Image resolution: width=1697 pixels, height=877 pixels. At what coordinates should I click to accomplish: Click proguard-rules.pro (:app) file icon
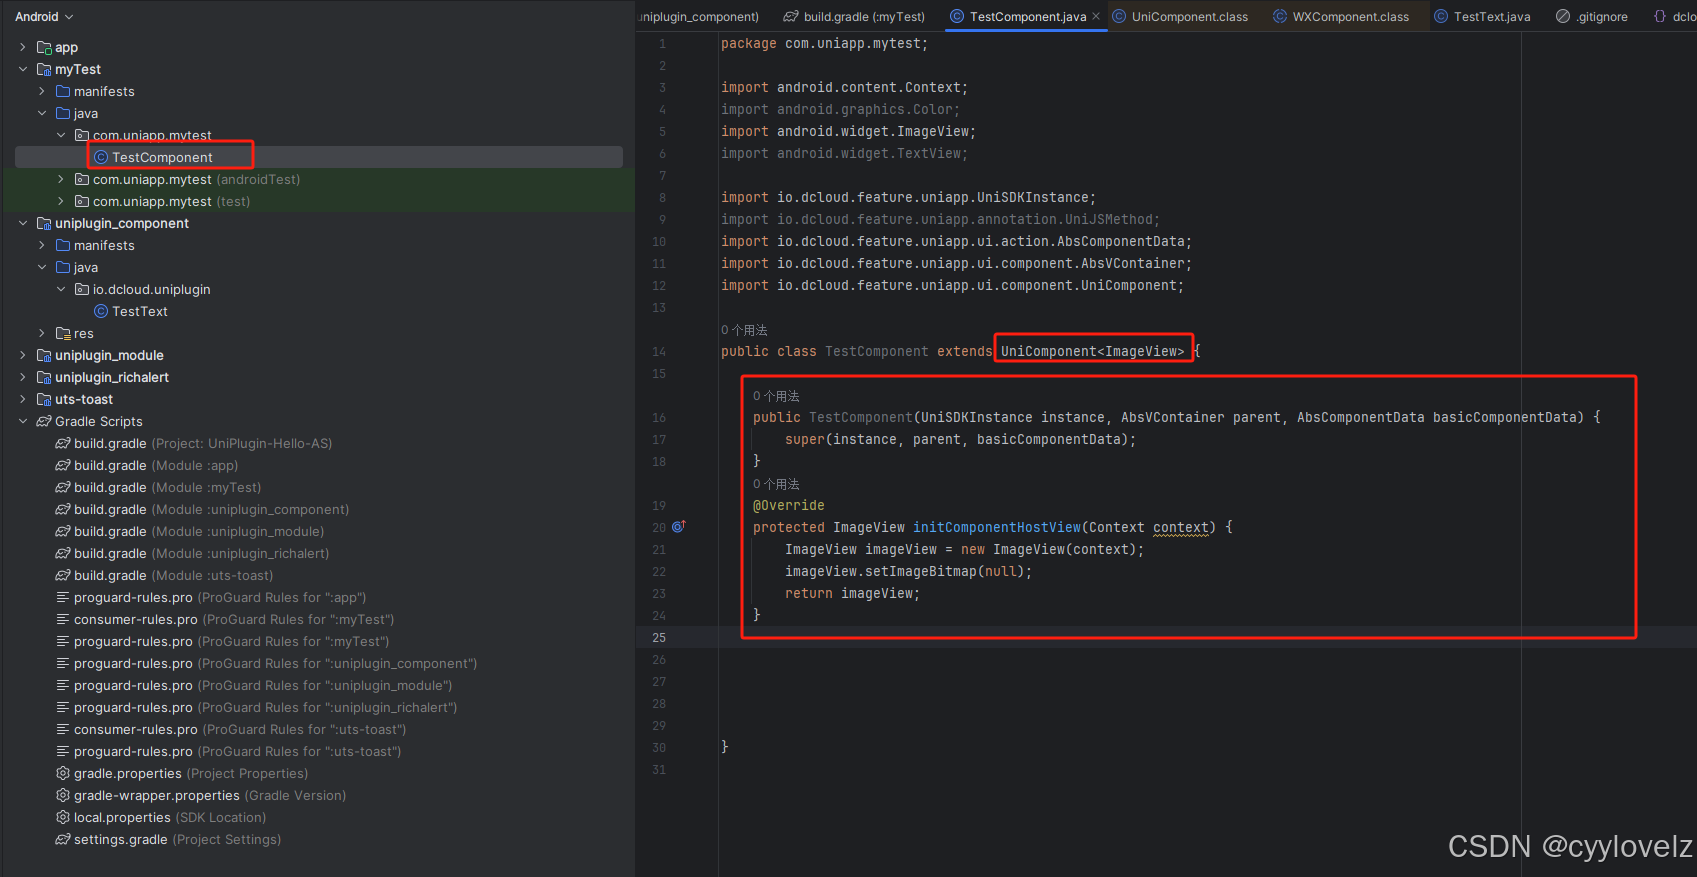coord(63,597)
